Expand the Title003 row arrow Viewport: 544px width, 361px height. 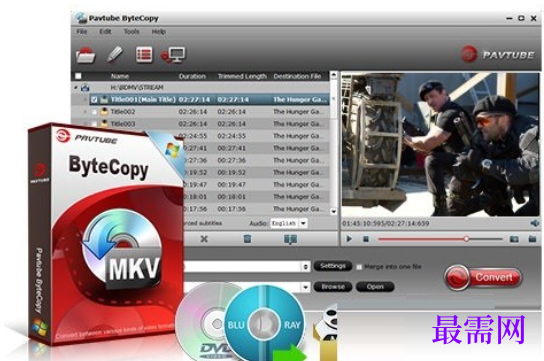tap(85, 124)
